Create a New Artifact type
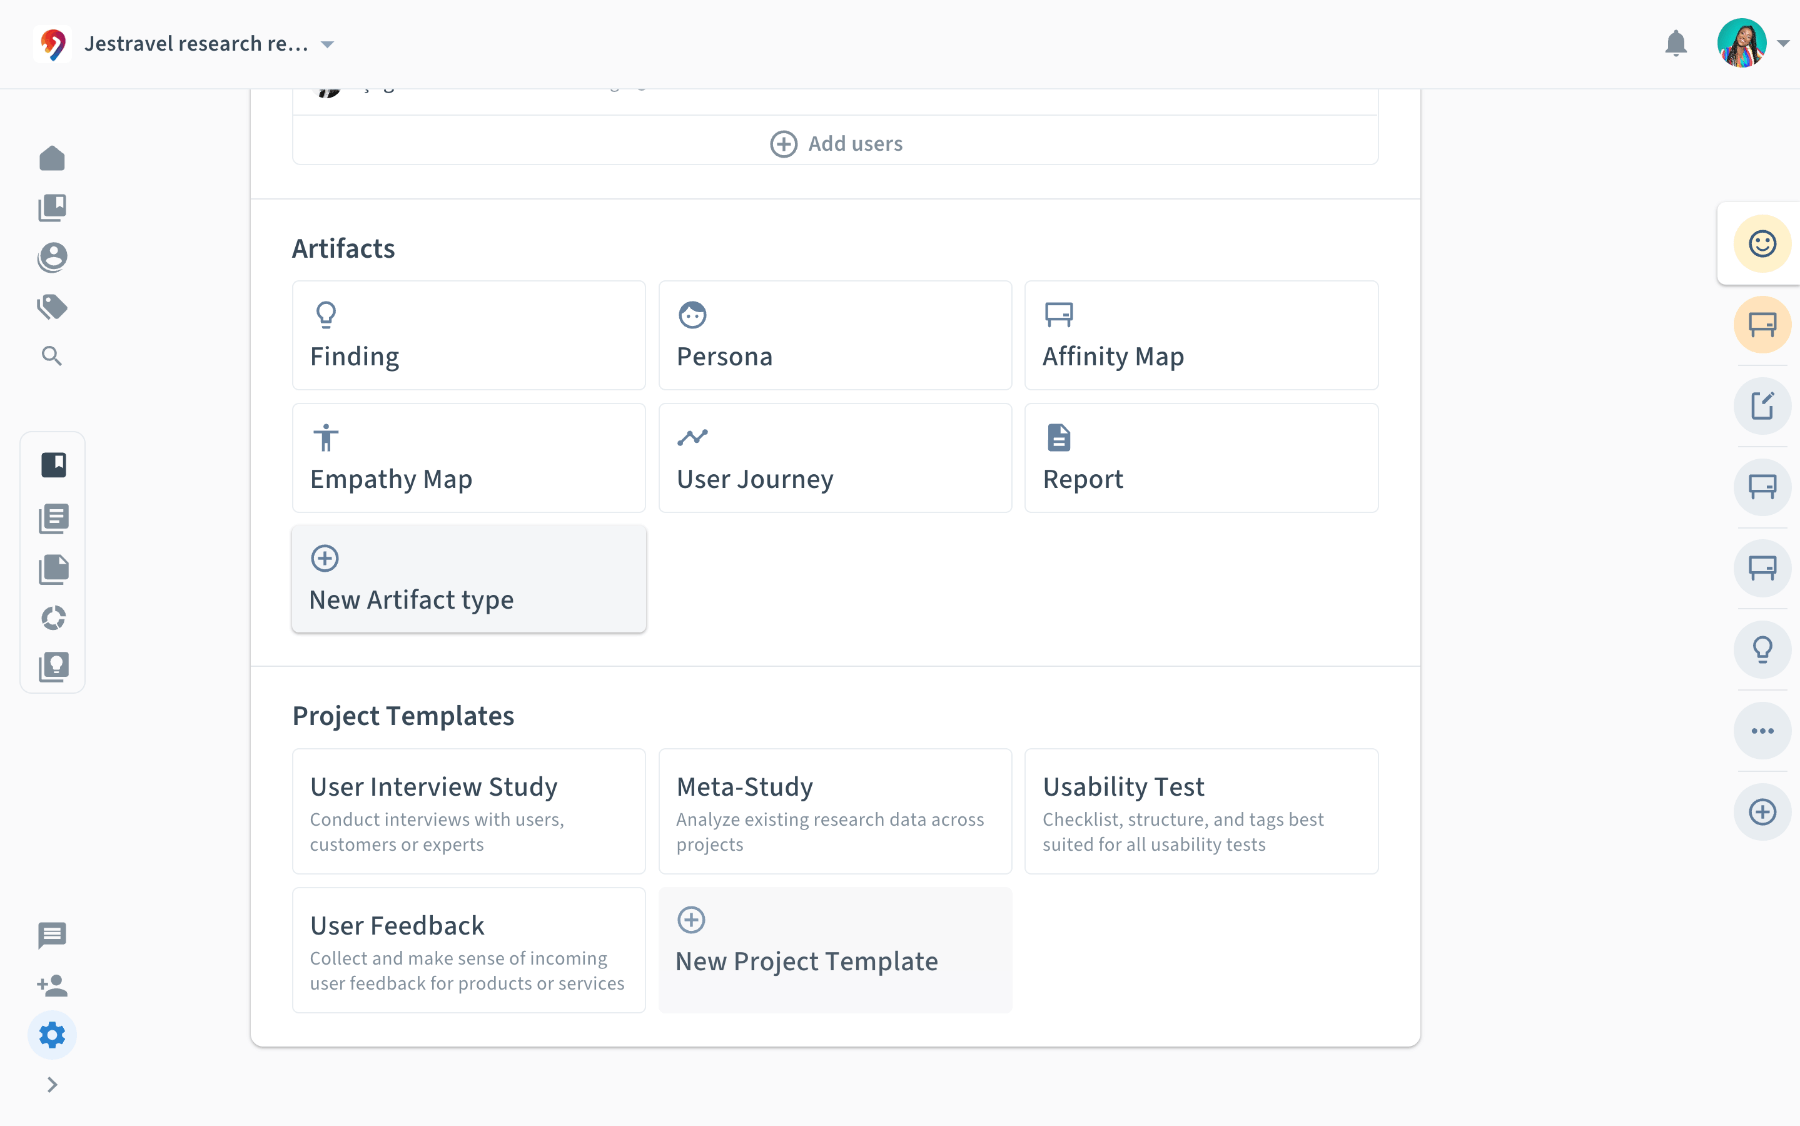This screenshot has height=1126, width=1800. 469,579
